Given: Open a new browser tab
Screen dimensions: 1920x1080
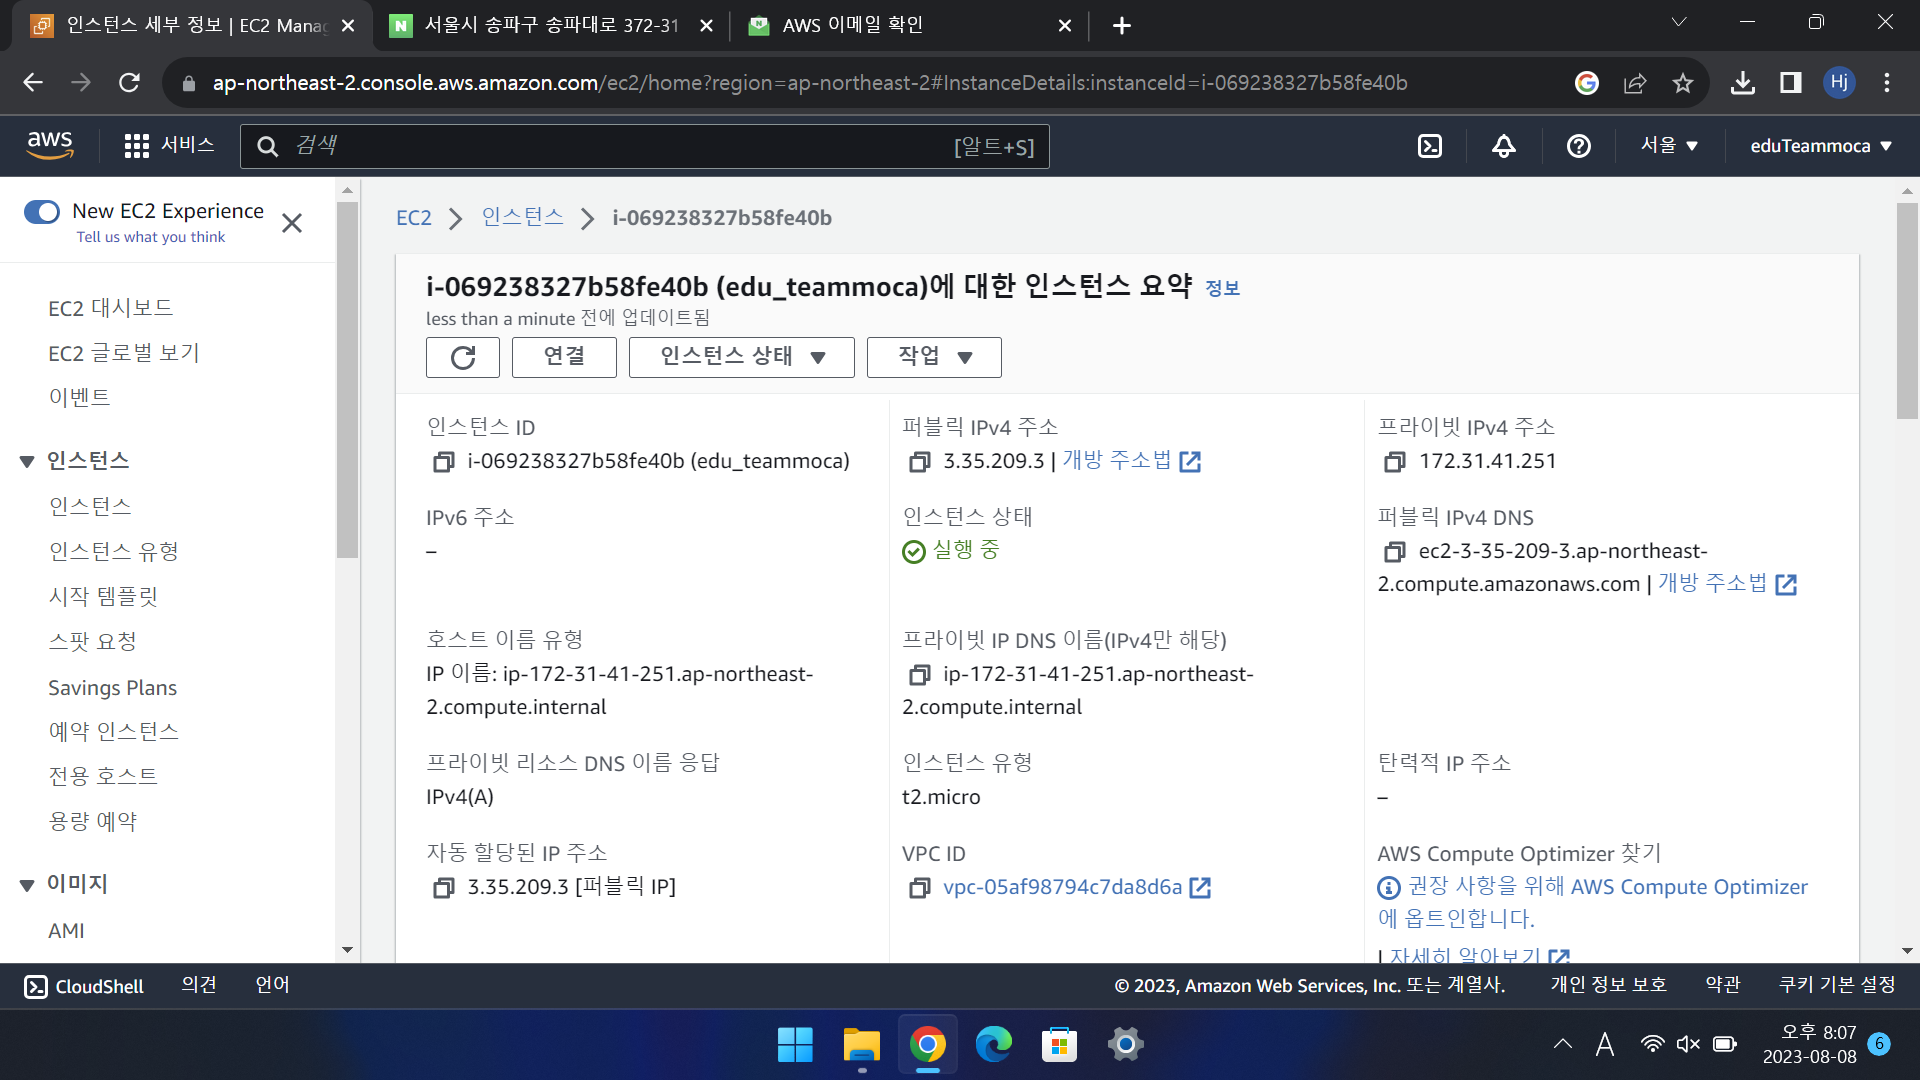Looking at the screenshot, I should click(1121, 25).
